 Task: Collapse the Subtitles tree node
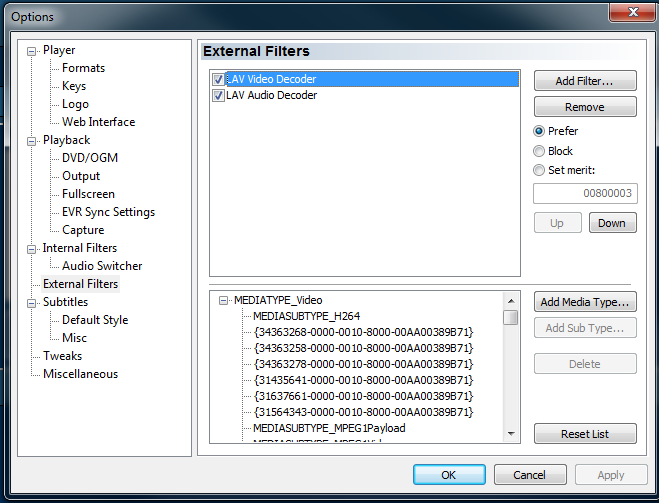tap(32, 303)
